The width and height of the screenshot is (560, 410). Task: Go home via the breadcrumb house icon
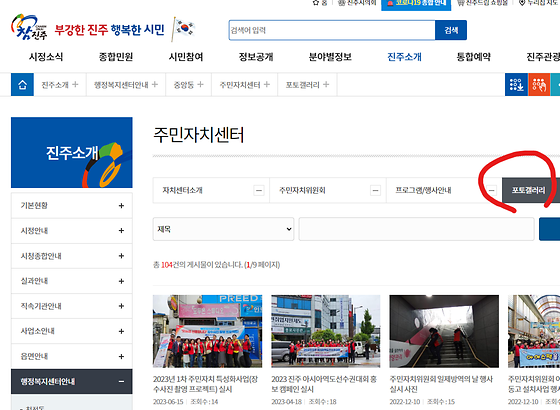coord(22,85)
